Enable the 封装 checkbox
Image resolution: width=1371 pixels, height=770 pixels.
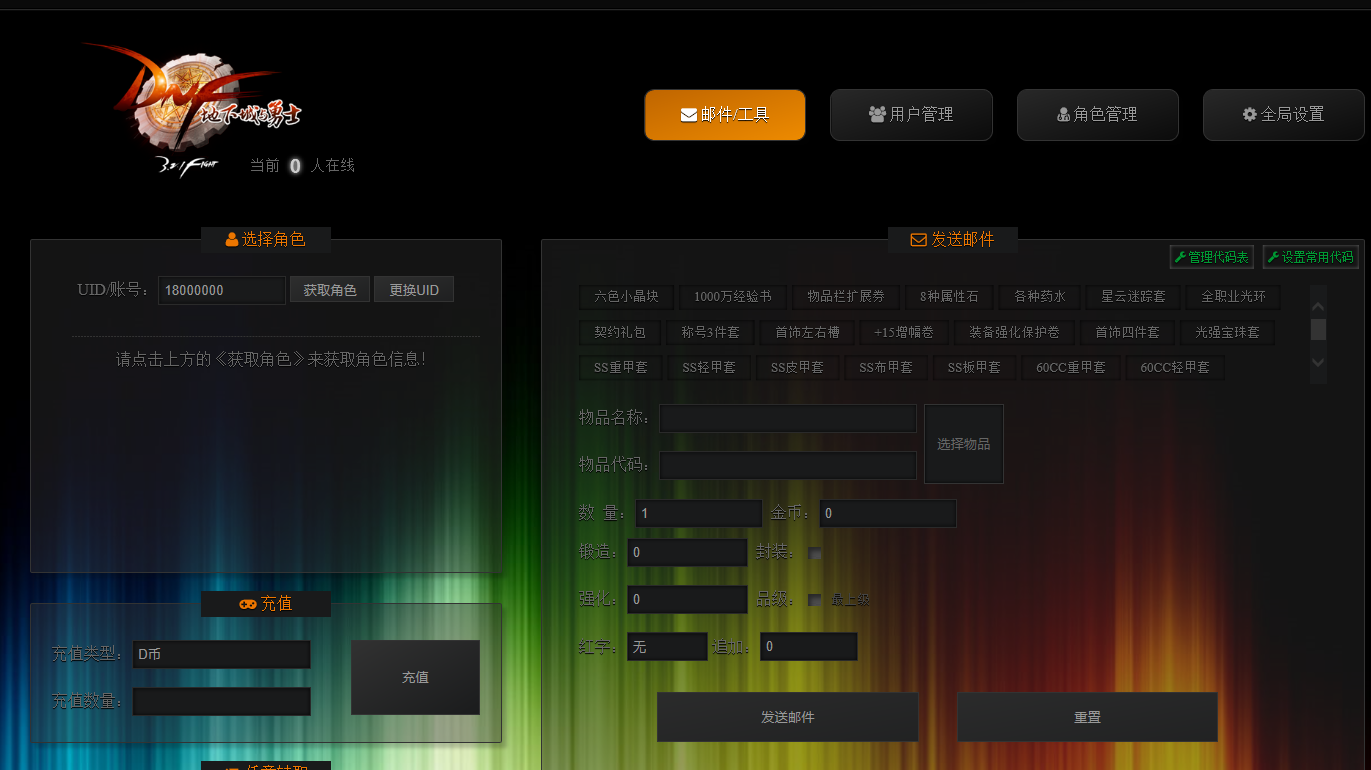(x=814, y=552)
